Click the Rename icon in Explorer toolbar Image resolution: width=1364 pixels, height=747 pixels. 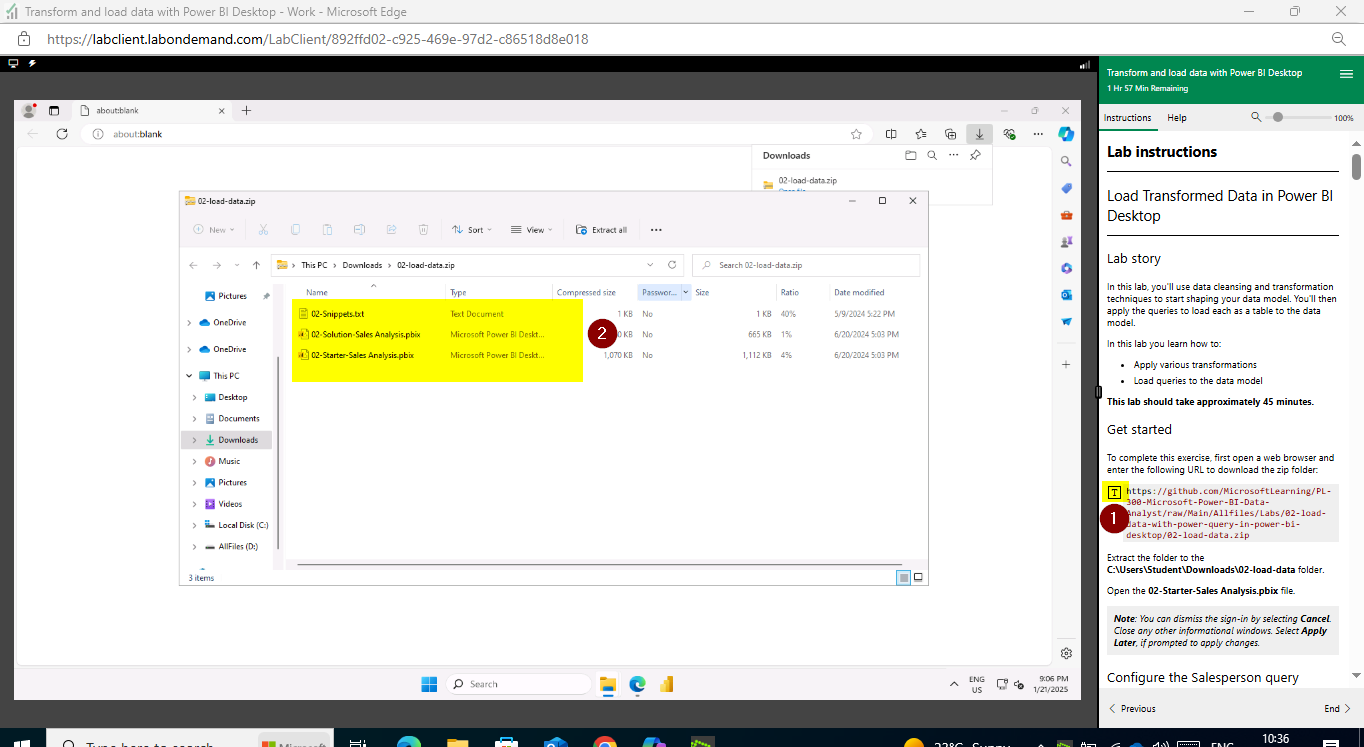pos(359,230)
